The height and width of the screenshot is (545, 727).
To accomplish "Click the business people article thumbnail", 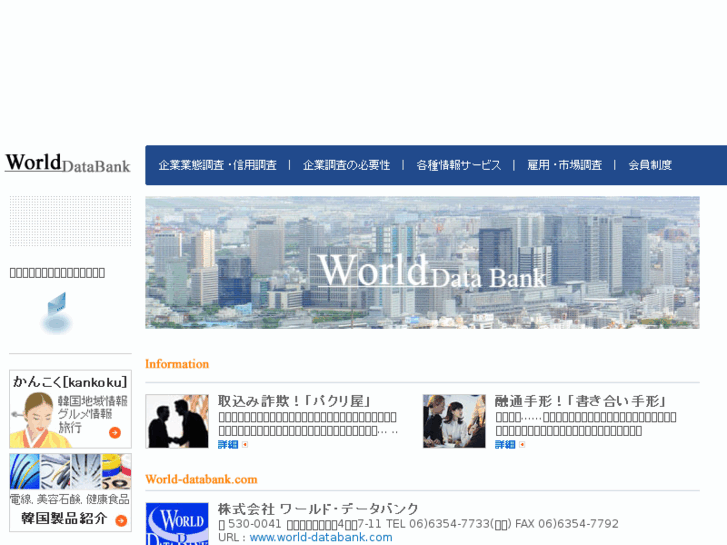I will click(454, 421).
